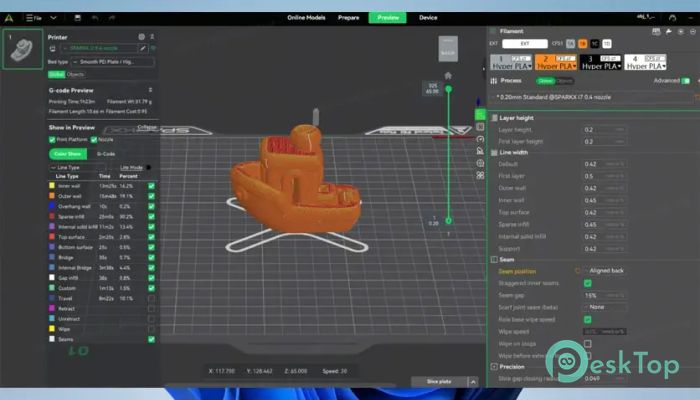
Task: Open the File menu
Action: (x=34, y=18)
